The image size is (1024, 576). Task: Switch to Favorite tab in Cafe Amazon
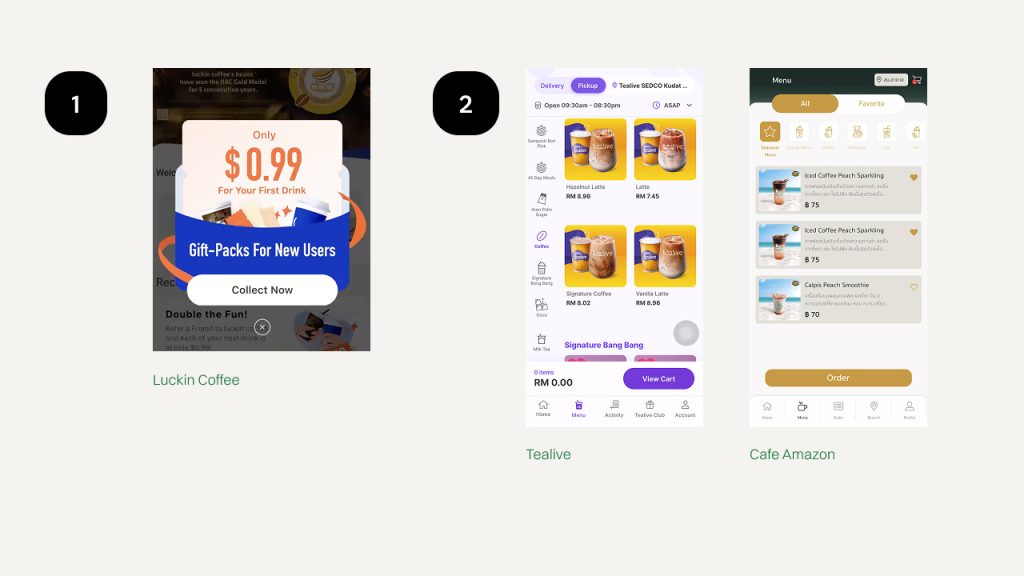871,104
